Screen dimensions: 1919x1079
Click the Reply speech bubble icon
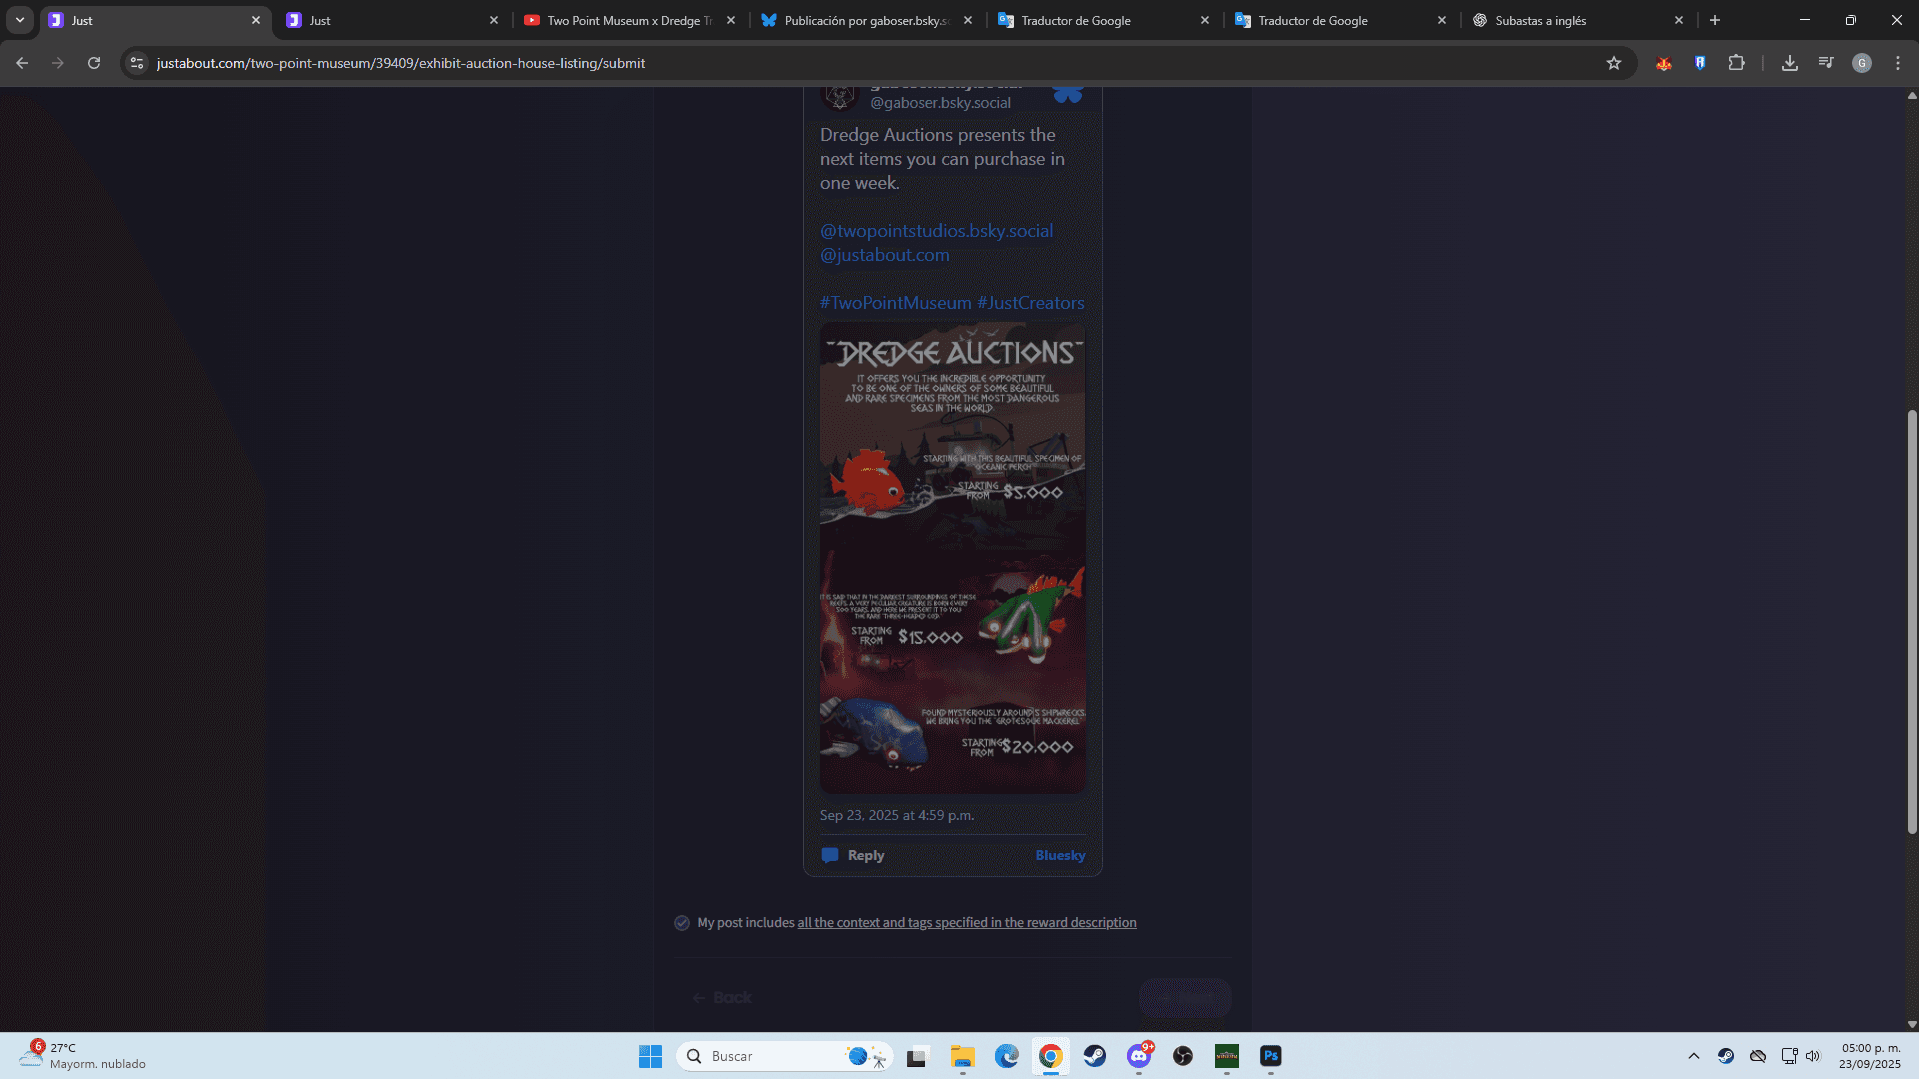[x=830, y=855]
